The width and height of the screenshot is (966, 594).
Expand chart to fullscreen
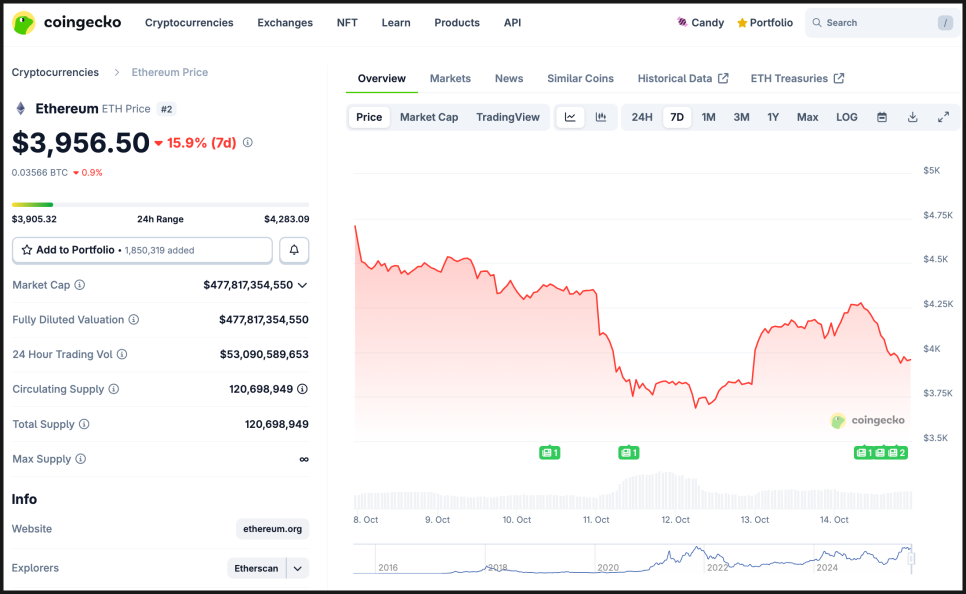point(943,117)
